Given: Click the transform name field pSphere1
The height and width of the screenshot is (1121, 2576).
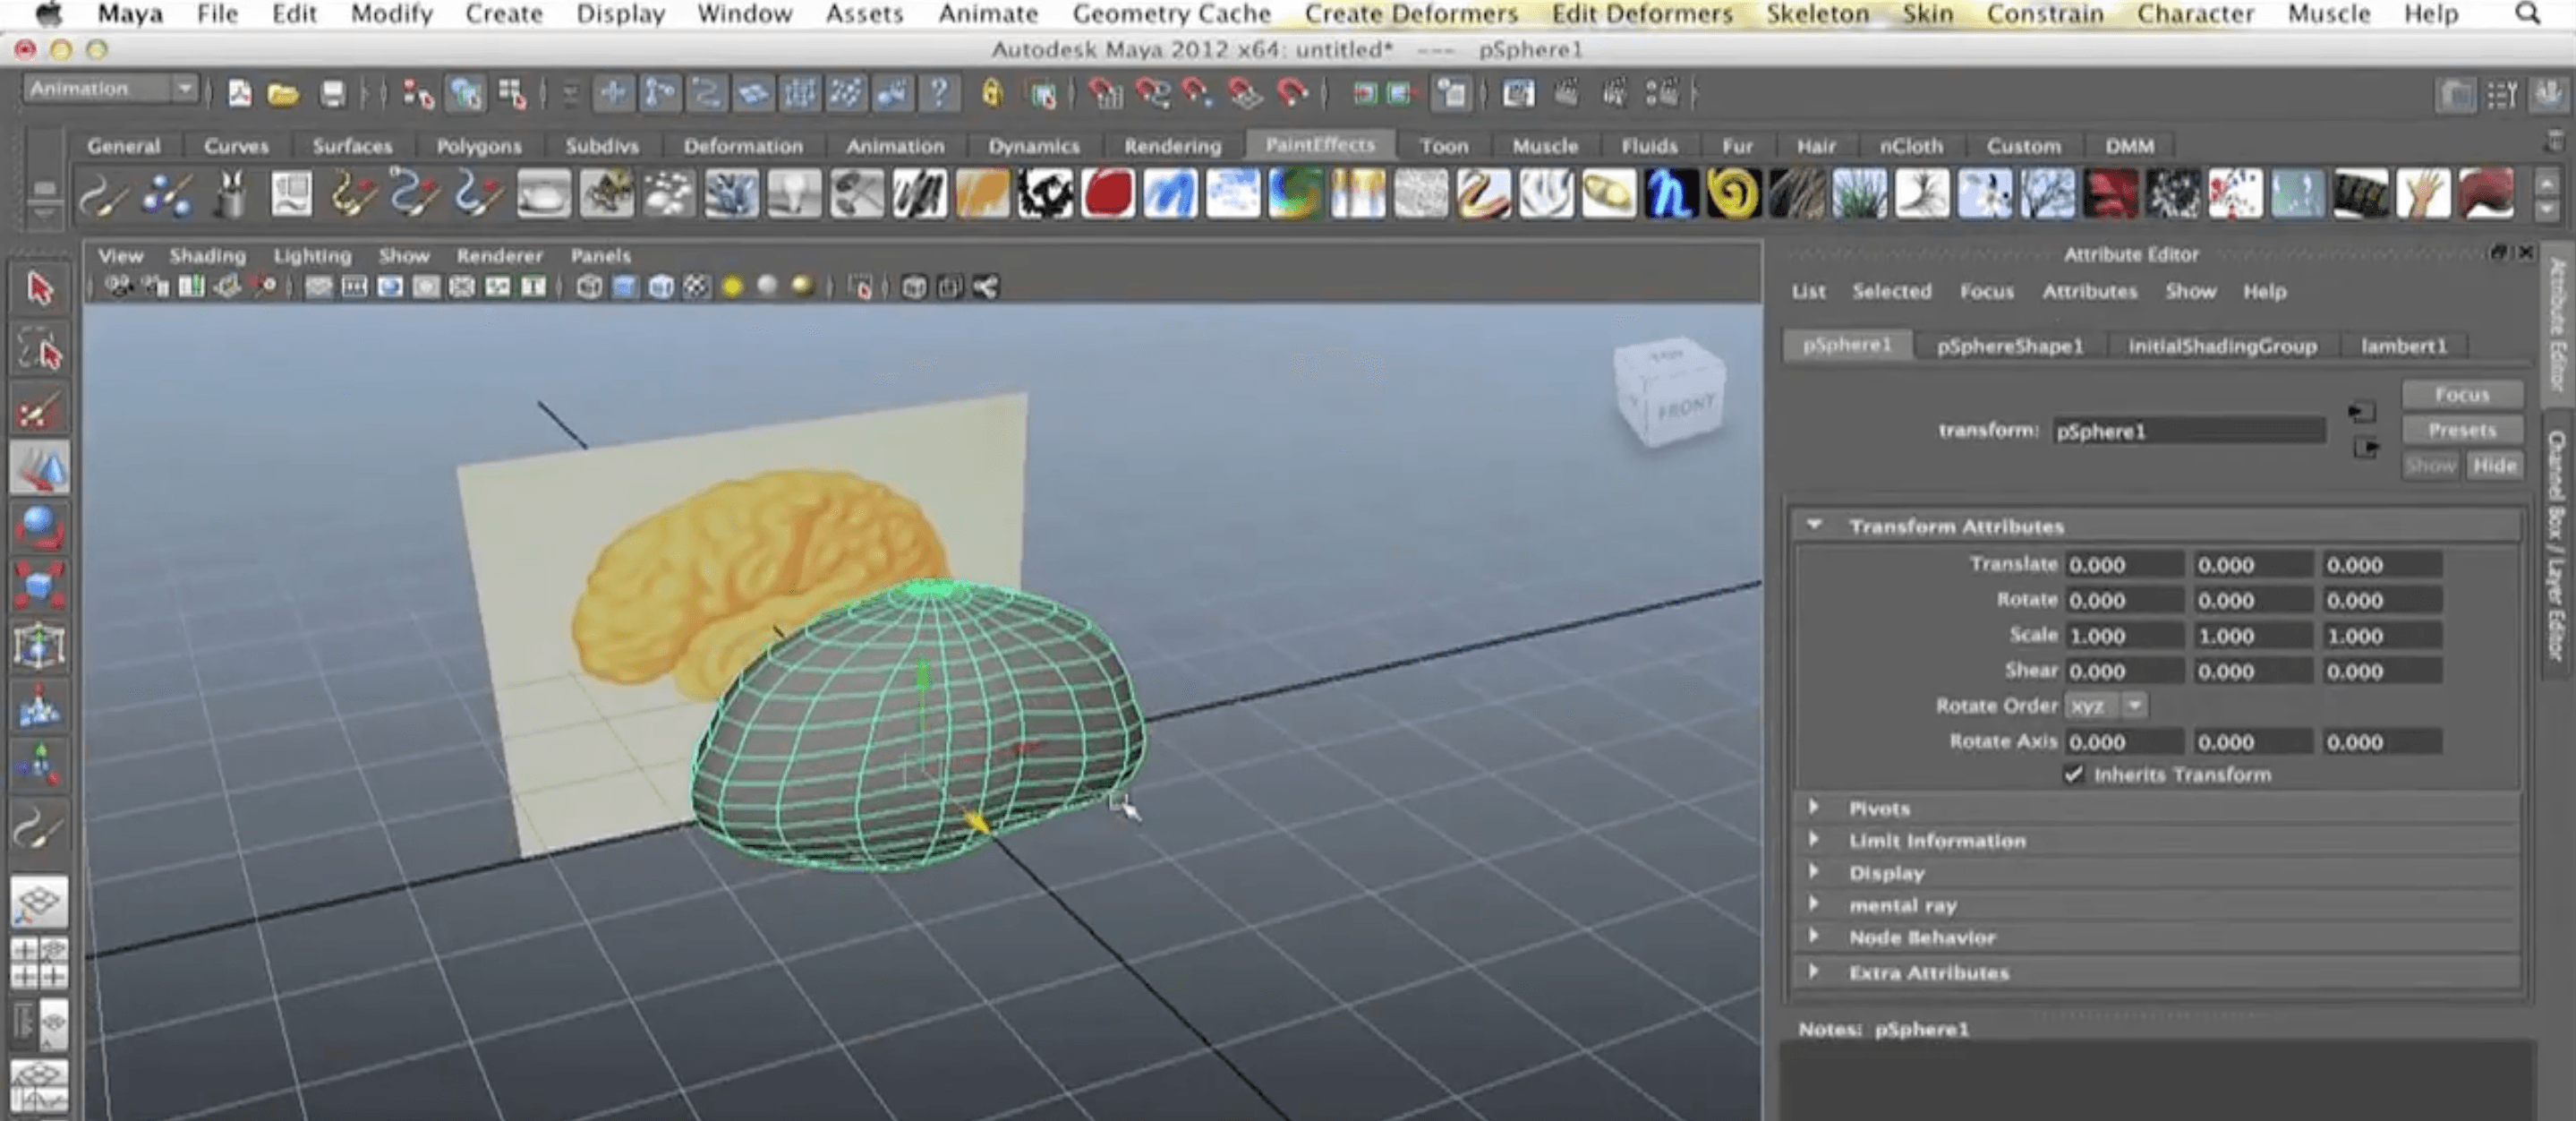Looking at the screenshot, I should point(2188,431).
